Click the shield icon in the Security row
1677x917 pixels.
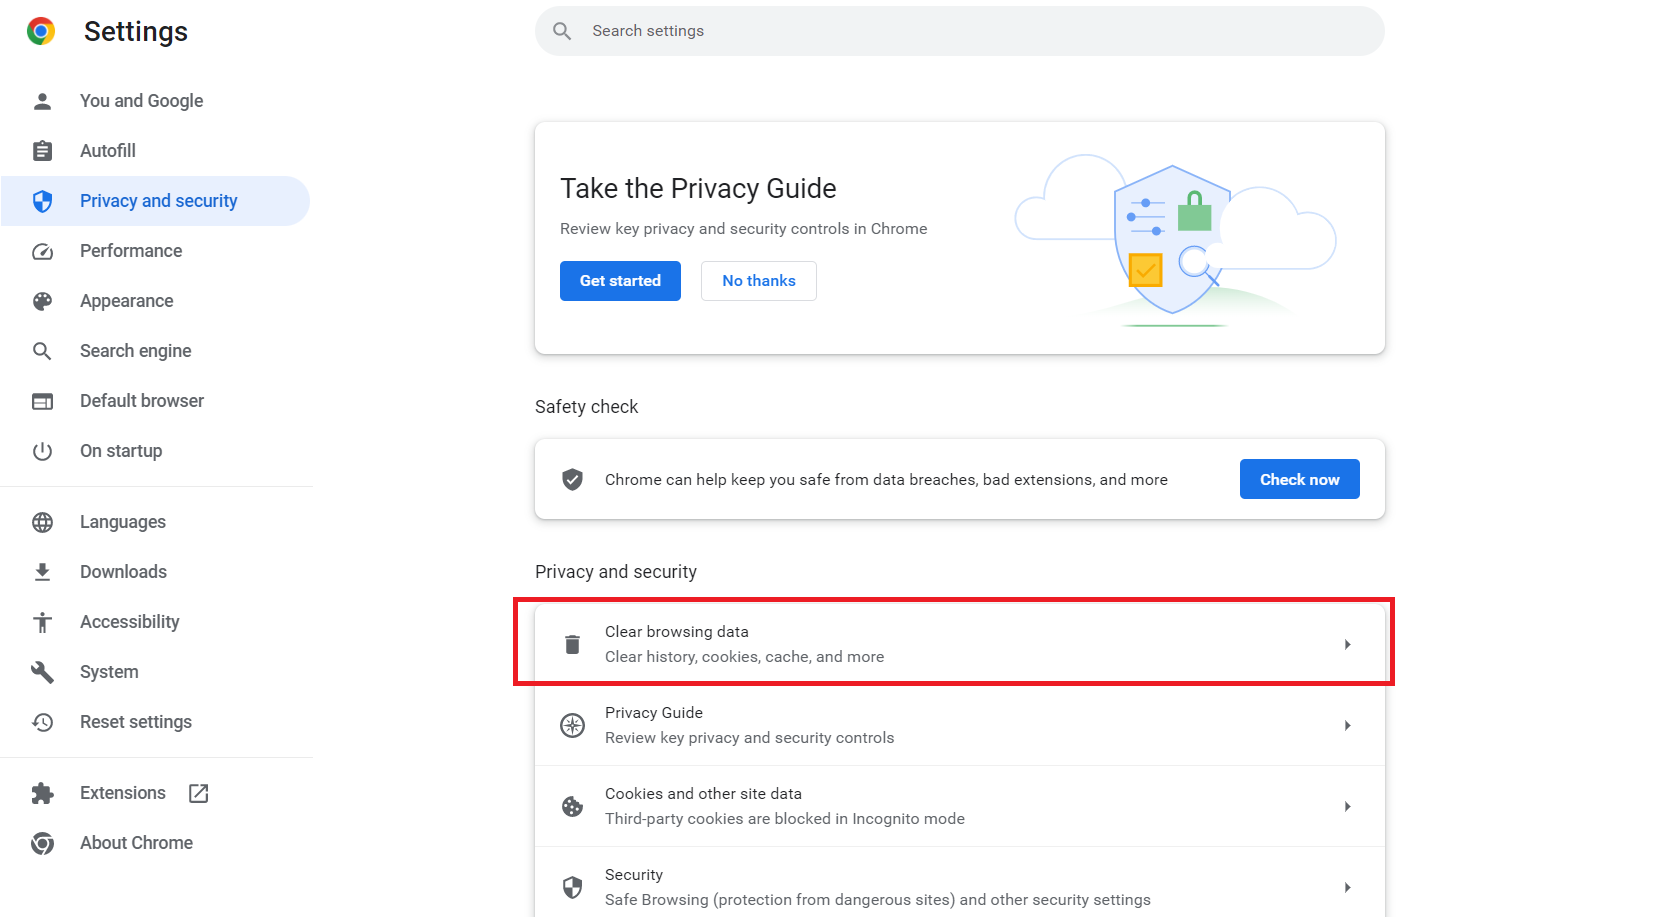point(572,887)
